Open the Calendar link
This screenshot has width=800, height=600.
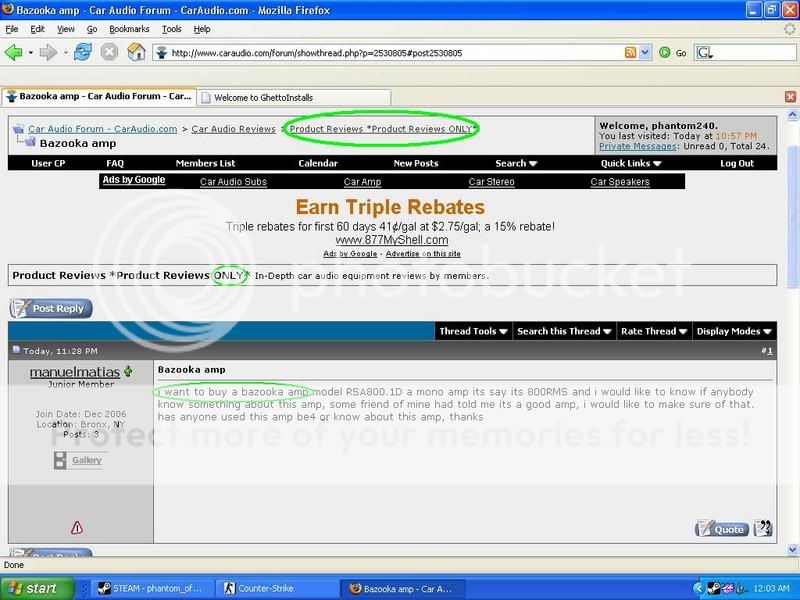click(318, 163)
